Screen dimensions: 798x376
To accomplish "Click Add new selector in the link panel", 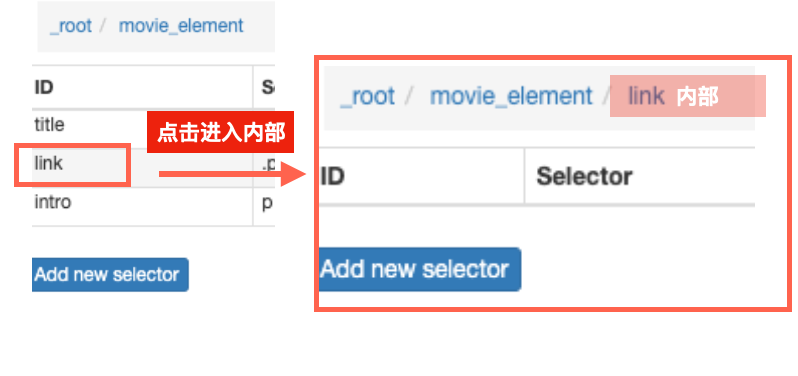I will click(420, 269).
